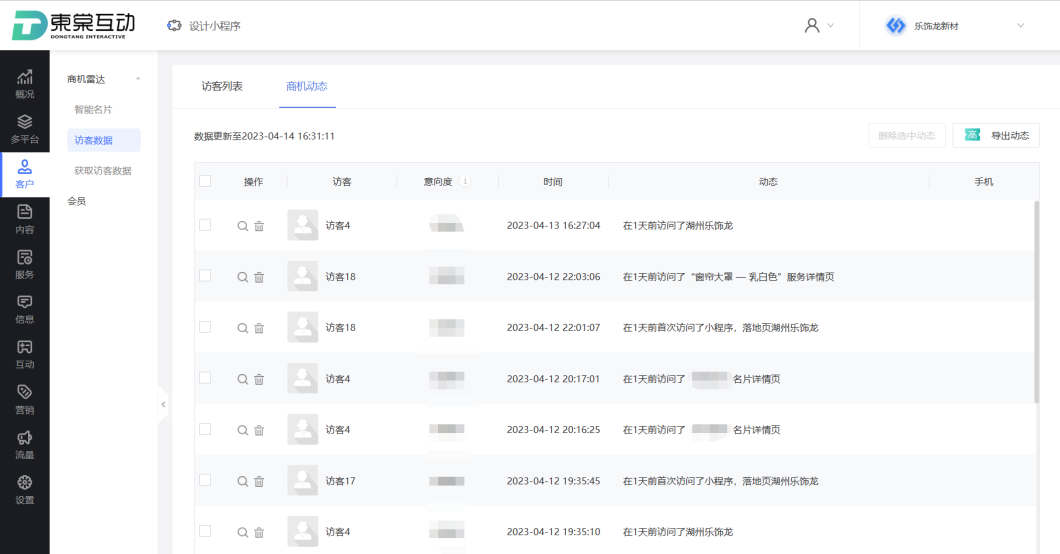Click the 2023-04-12 19:35:45 time cell

554,481
